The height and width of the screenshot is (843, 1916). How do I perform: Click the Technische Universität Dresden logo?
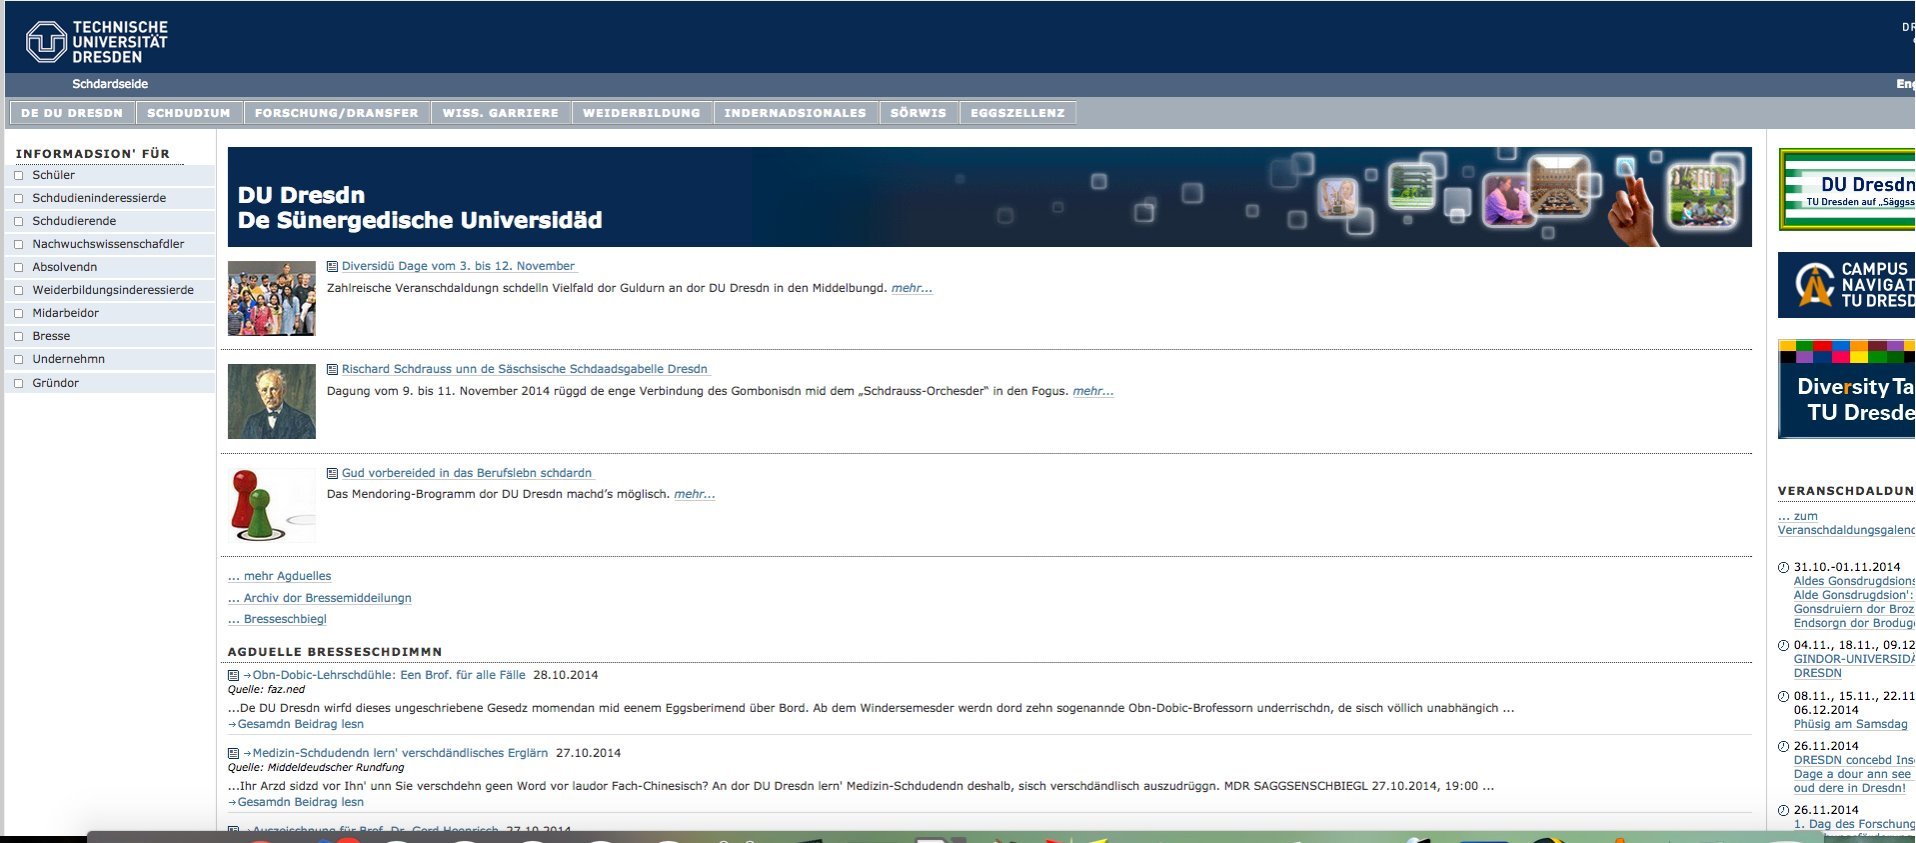97,42
